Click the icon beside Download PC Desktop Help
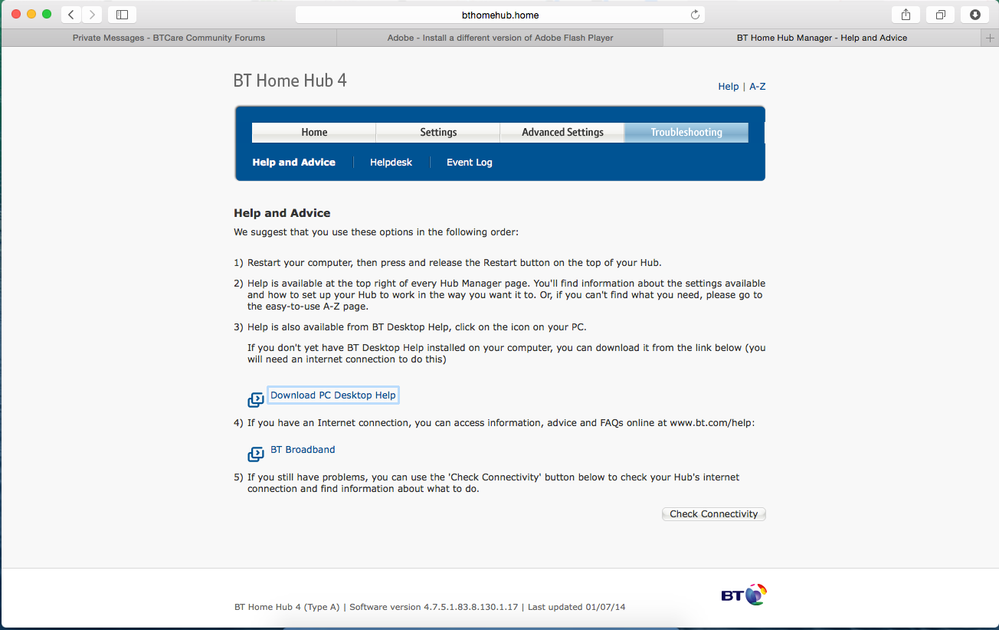The image size is (999, 630). [x=255, y=399]
